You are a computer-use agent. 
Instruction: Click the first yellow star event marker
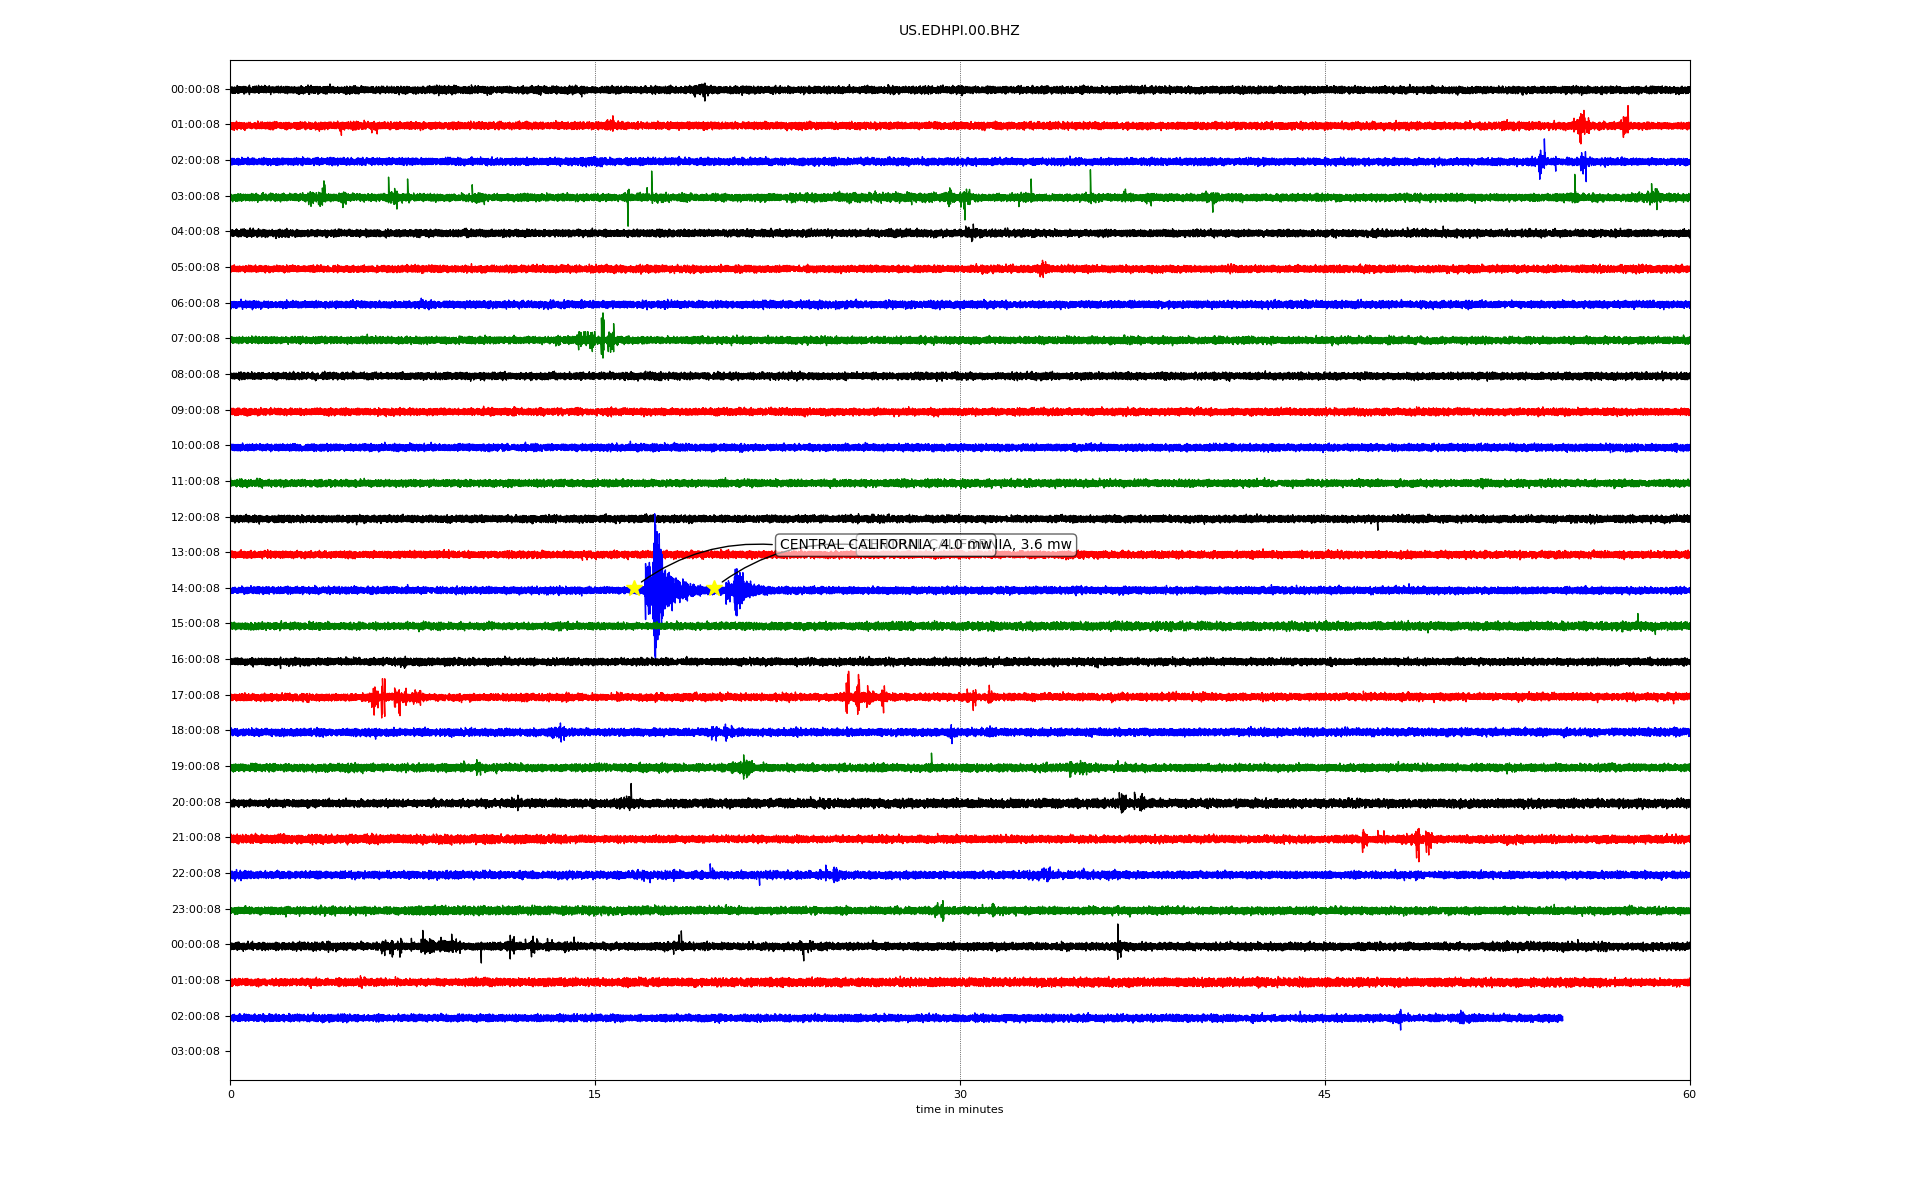[x=634, y=588]
